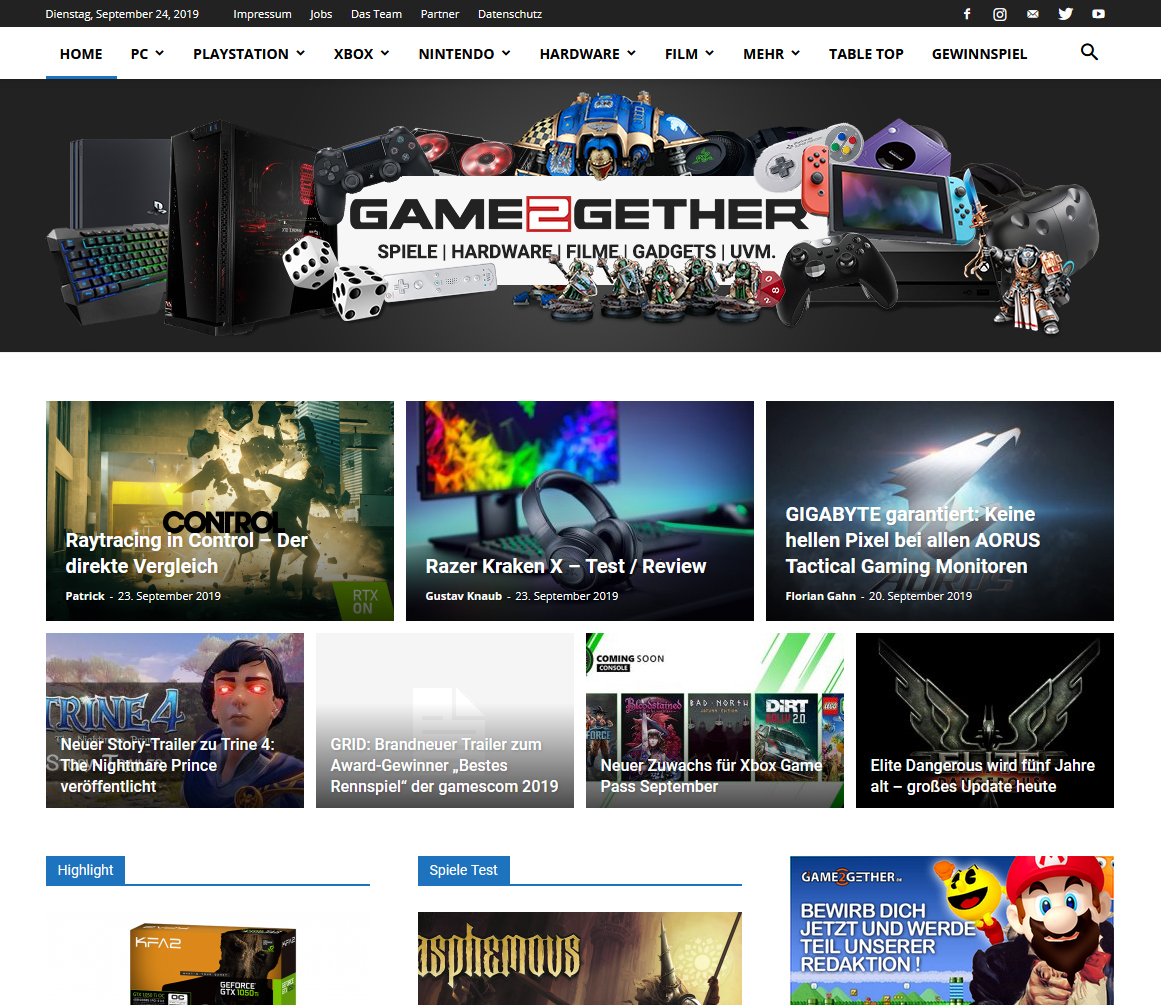Open the GIGABYTE AORUS monitors article
The image size is (1161, 1005).
[940, 511]
